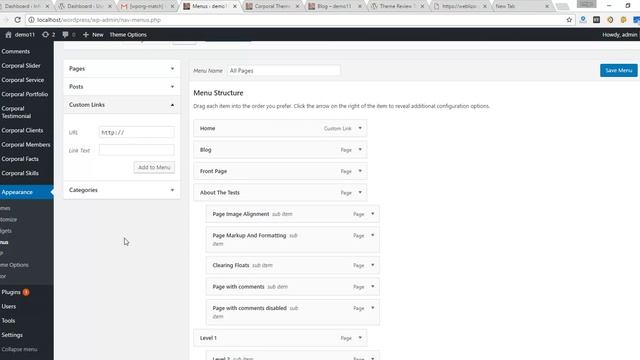Screen dimensions: 640x360
Task: Select the Clearing Floats sub item
Action: pyautogui.click(x=293, y=265)
